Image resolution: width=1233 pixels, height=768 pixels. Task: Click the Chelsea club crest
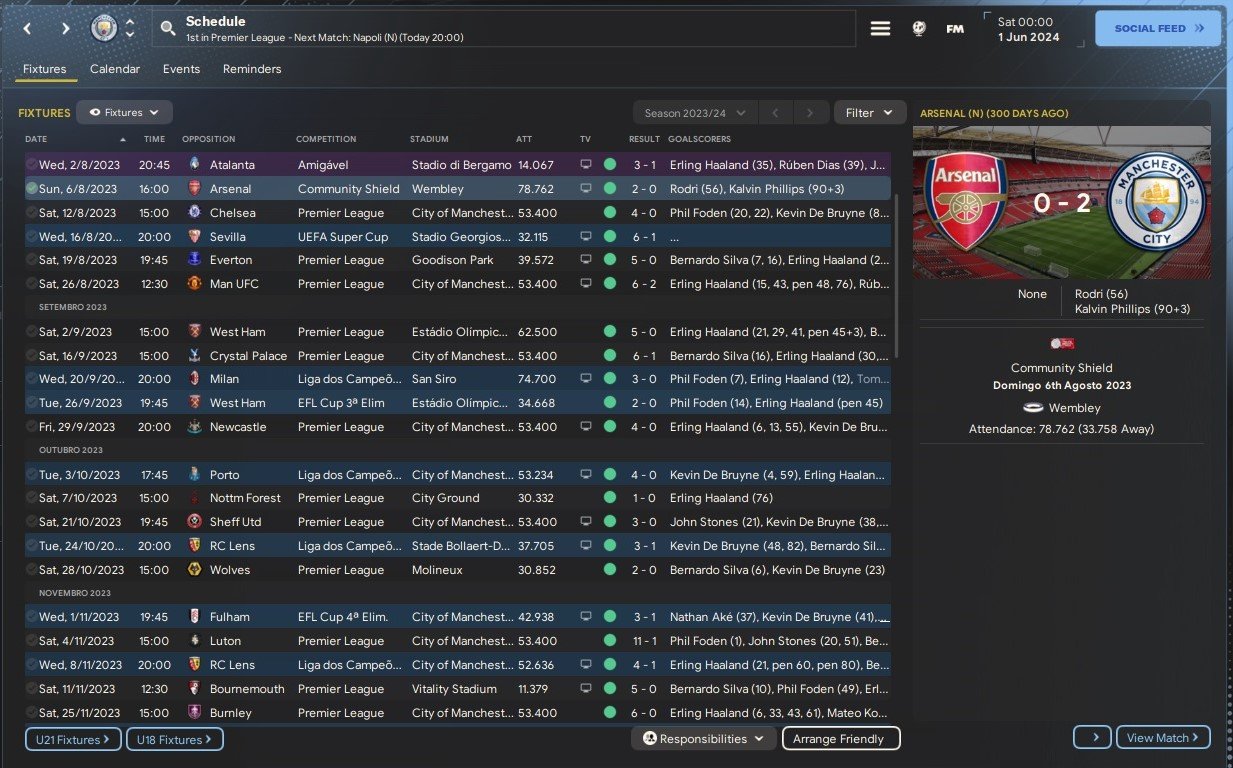click(x=194, y=213)
